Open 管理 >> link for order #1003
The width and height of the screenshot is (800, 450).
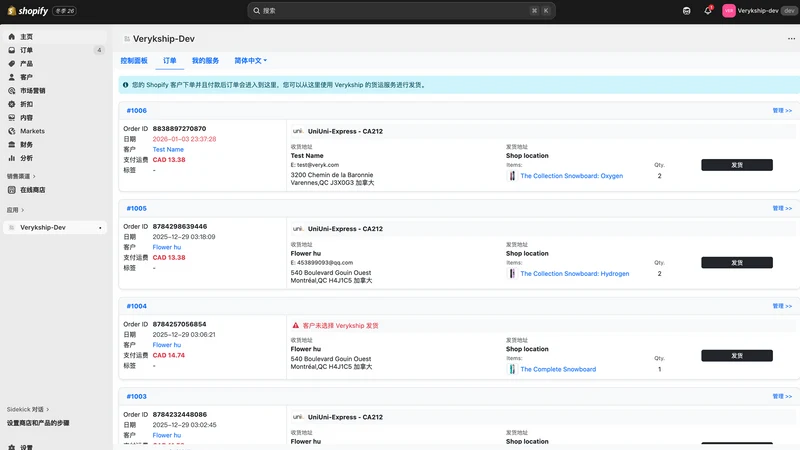782,396
